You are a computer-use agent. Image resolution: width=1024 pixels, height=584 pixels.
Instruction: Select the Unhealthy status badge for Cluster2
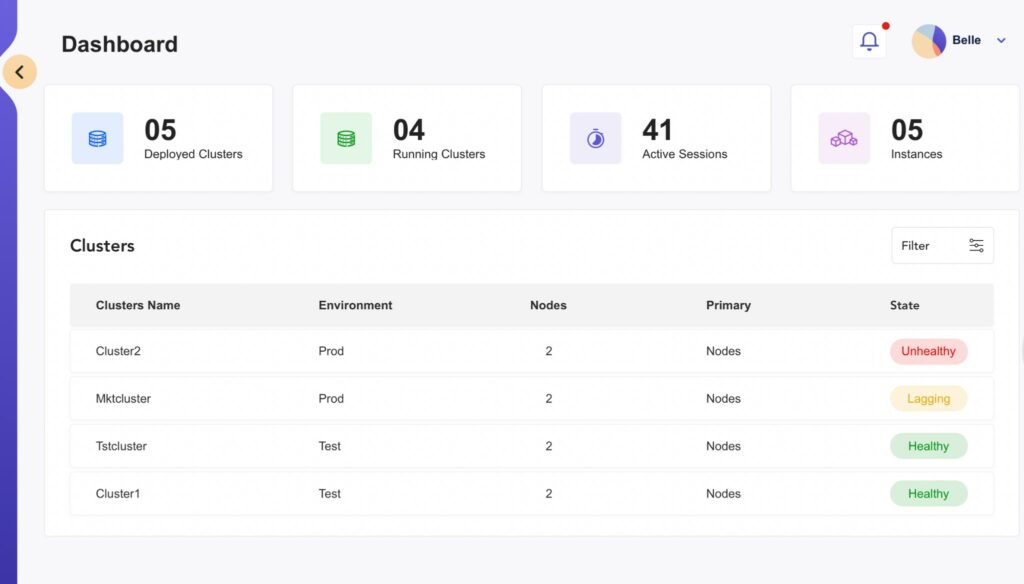point(928,351)
